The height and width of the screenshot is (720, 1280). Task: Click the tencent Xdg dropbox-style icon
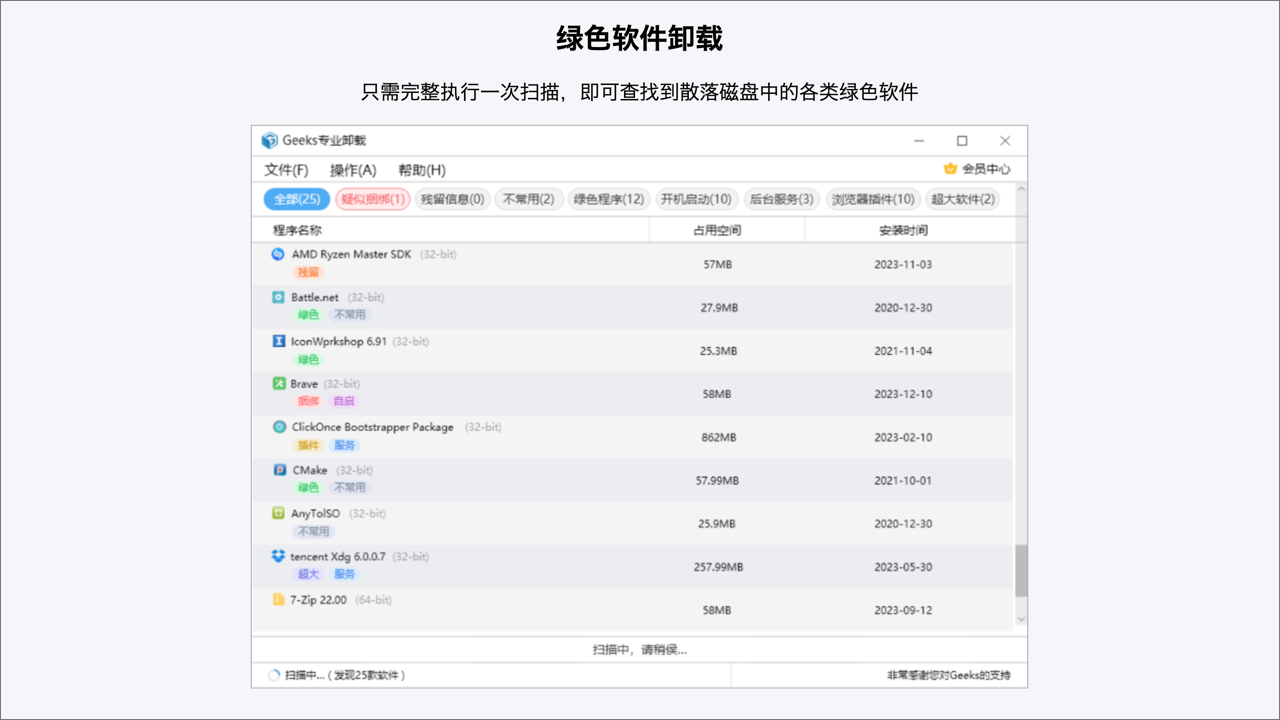click(x=278, y=556)
